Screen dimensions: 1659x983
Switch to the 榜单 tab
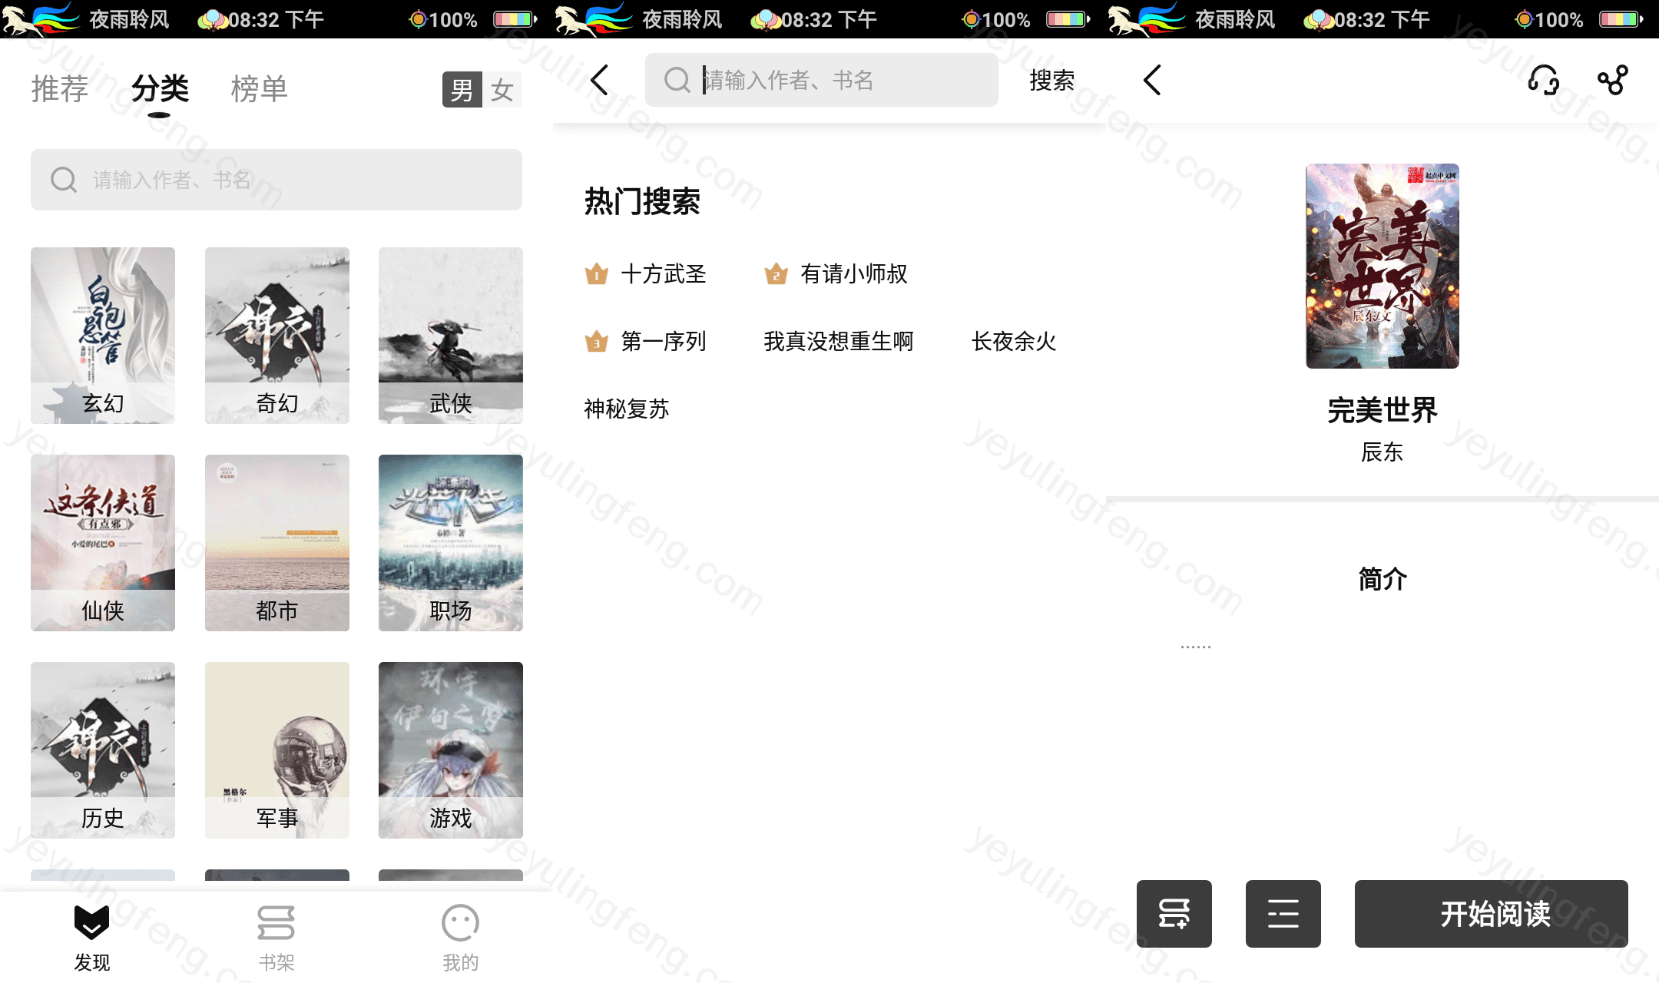[x=259, y=89]
